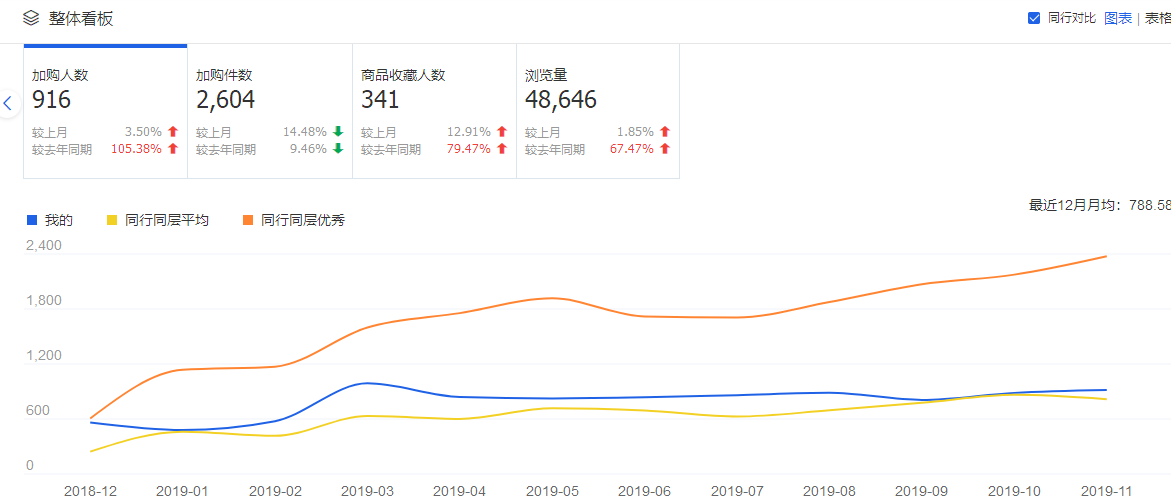Viewport: 1171px width, 503px height.
Task: Click the red up arrow beside 67.47%
Action: tap(665, 149)
